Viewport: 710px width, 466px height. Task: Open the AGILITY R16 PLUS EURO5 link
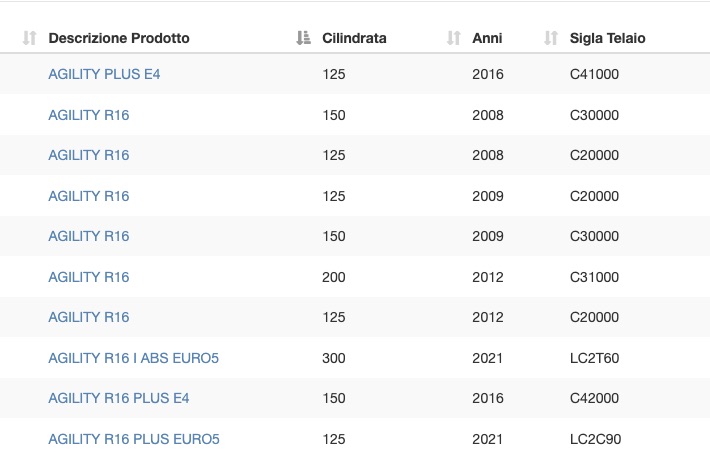134,439
